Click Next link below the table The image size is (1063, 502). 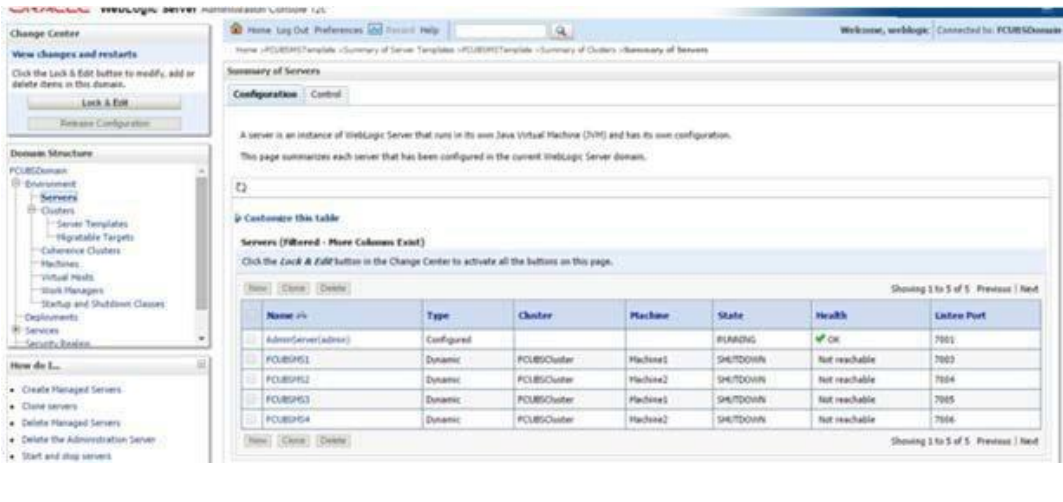(1029, 442)
